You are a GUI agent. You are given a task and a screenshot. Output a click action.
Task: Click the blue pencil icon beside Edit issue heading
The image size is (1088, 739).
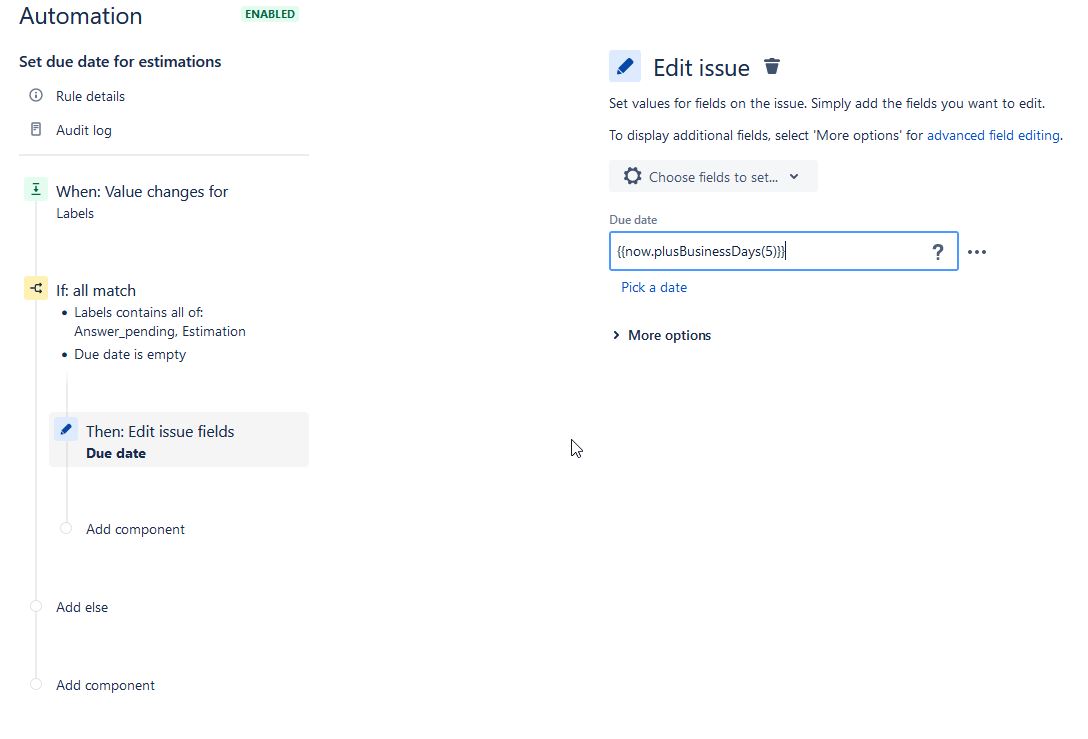coord(624,67)
